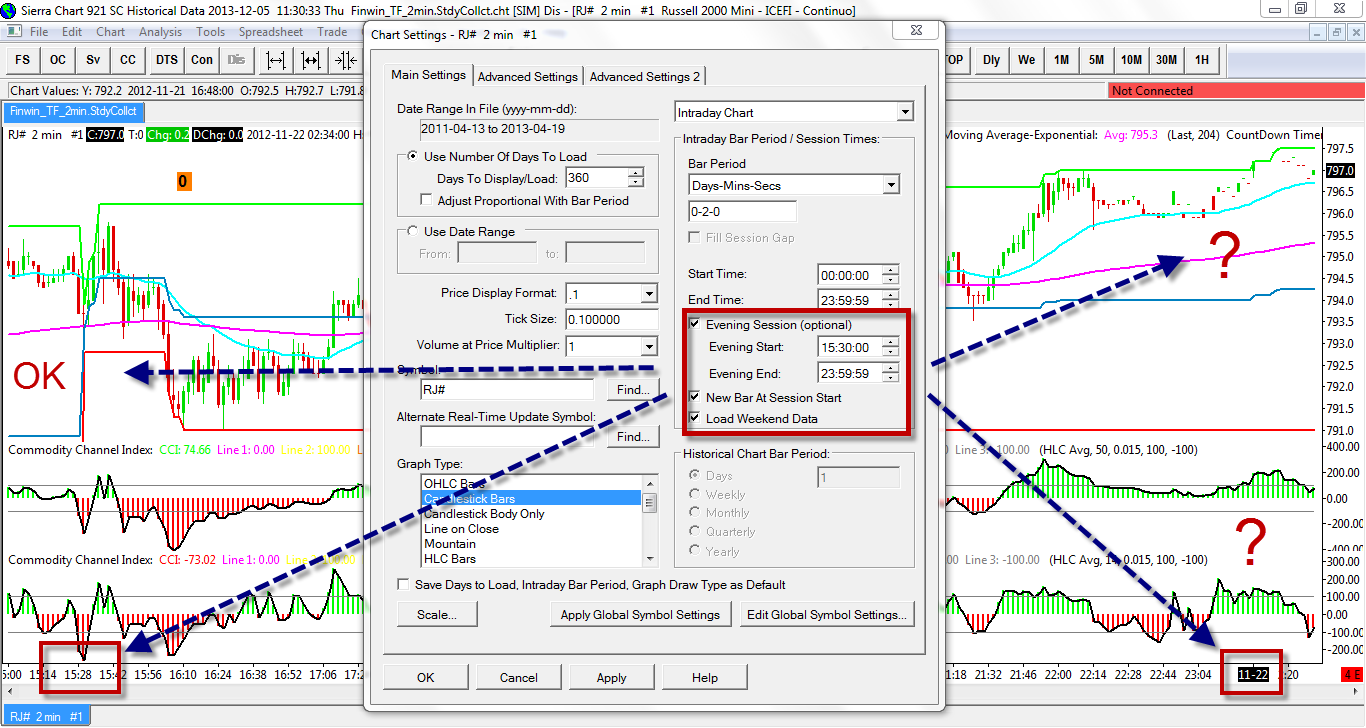
Task: Click the thin double-arrow bar spacing icon
Action: pyautogui.click(x=275, y=60)
